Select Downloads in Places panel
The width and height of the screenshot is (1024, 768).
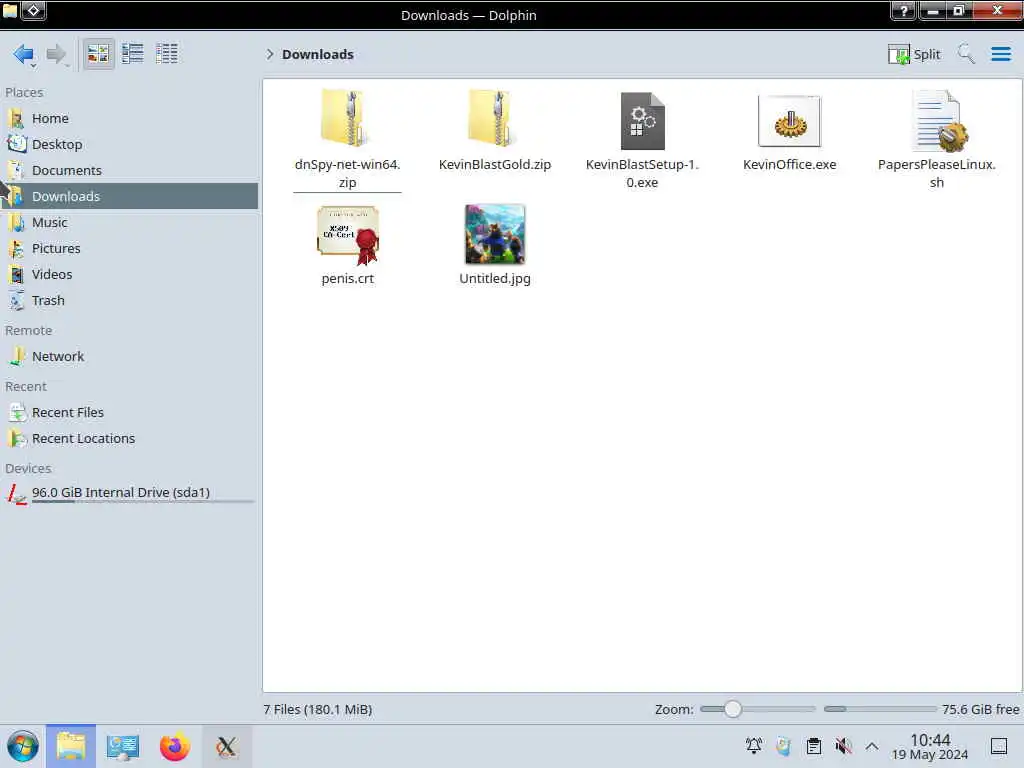[x=129, y=196]
